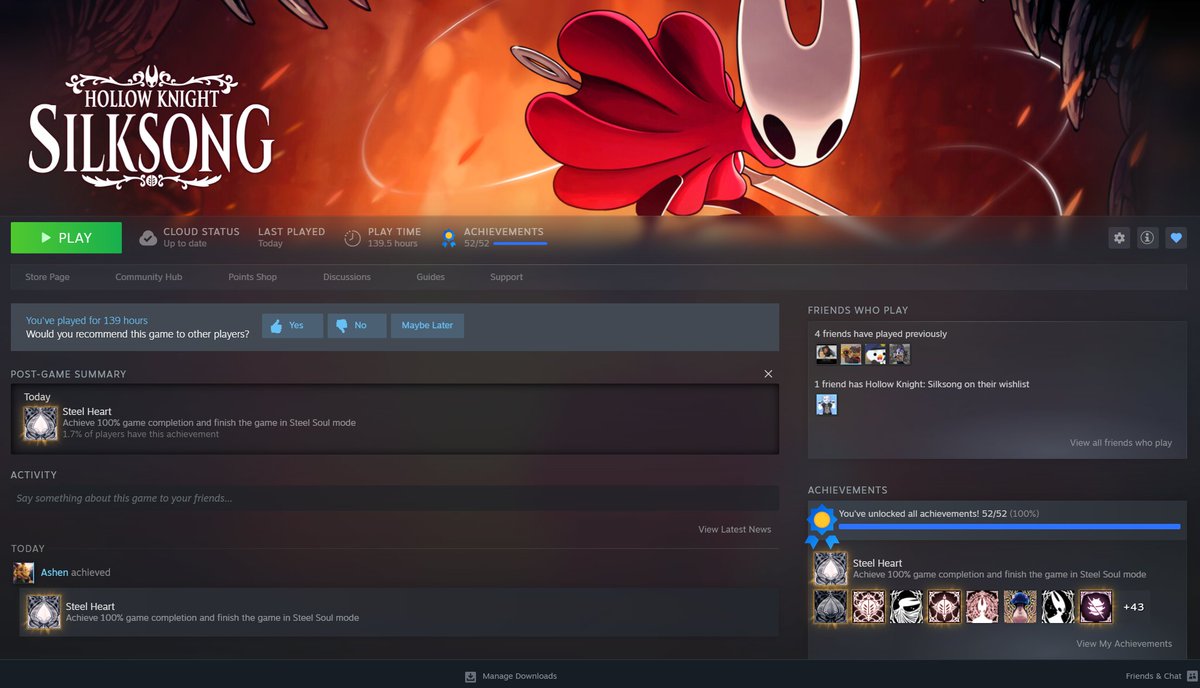Click the fourth achievement icon in the row
Image resolution: width=1200 pixels, height=688 pixels.
(945, 606)
